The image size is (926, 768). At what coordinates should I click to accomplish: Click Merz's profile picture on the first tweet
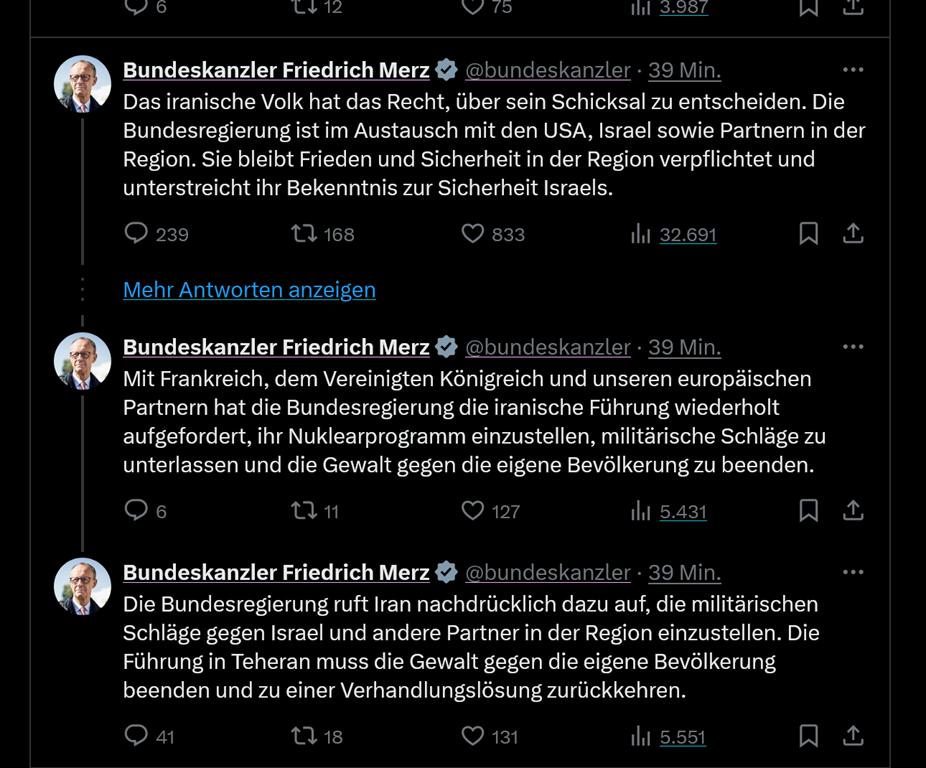click(82, 84)
